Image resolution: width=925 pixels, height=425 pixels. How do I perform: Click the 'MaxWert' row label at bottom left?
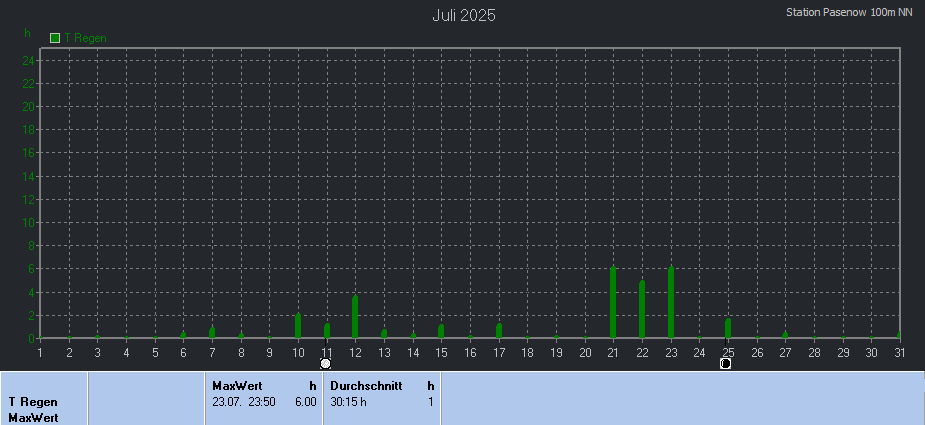point(33,418)
